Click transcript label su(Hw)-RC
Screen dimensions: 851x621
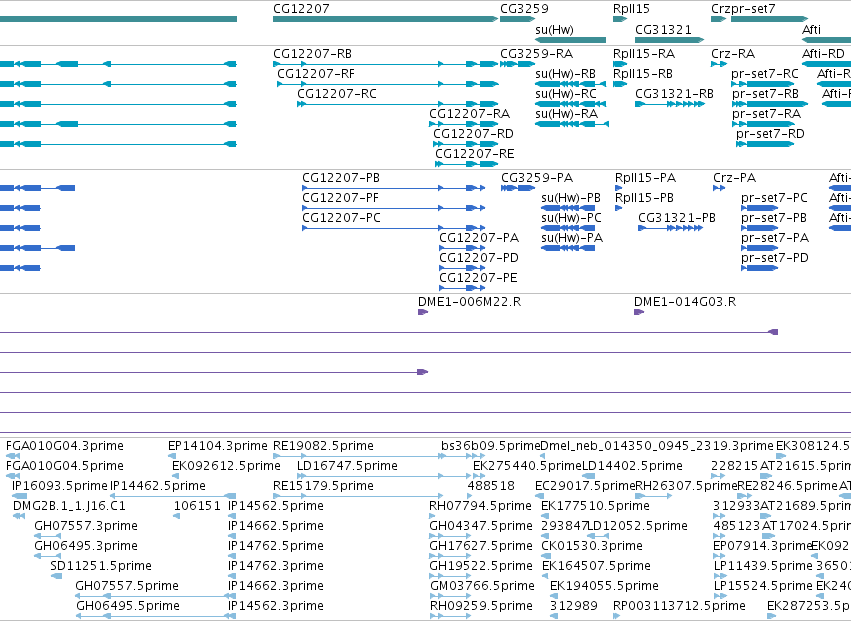(566, 94)
